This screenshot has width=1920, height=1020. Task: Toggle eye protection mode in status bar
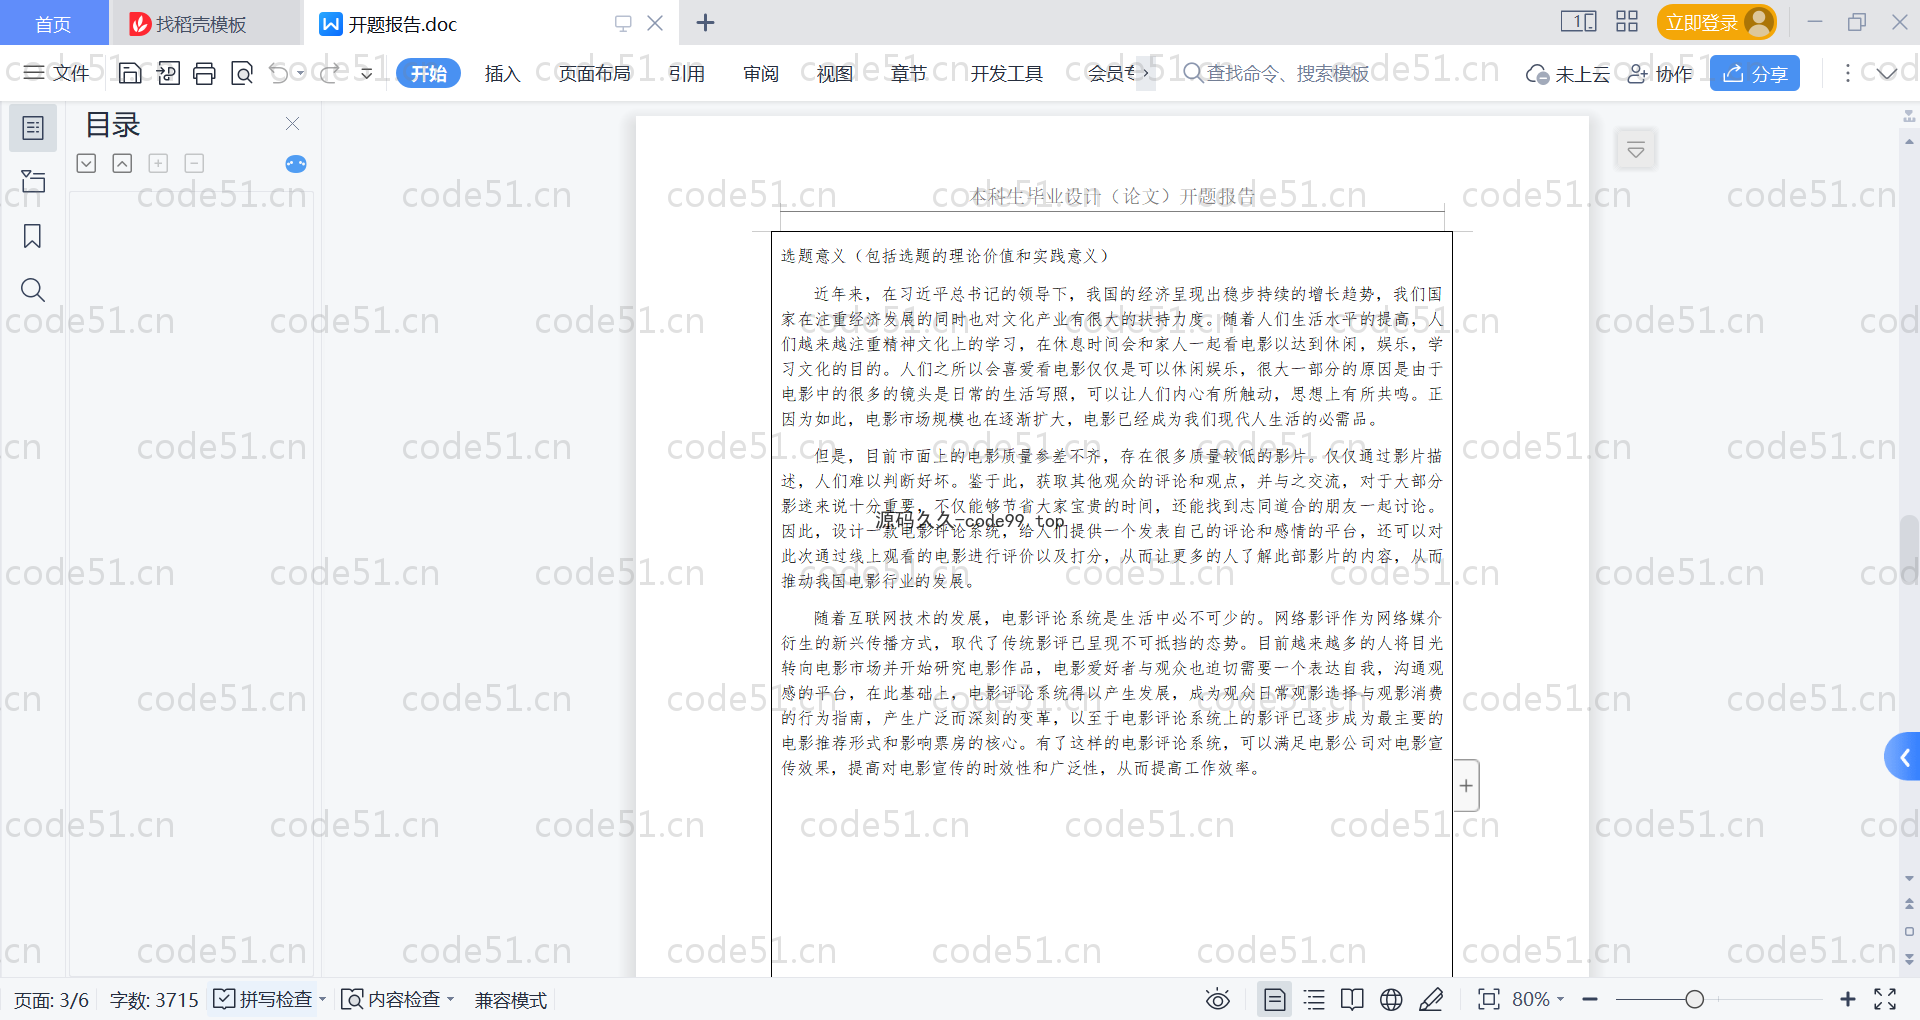[x=1217, y=999]
